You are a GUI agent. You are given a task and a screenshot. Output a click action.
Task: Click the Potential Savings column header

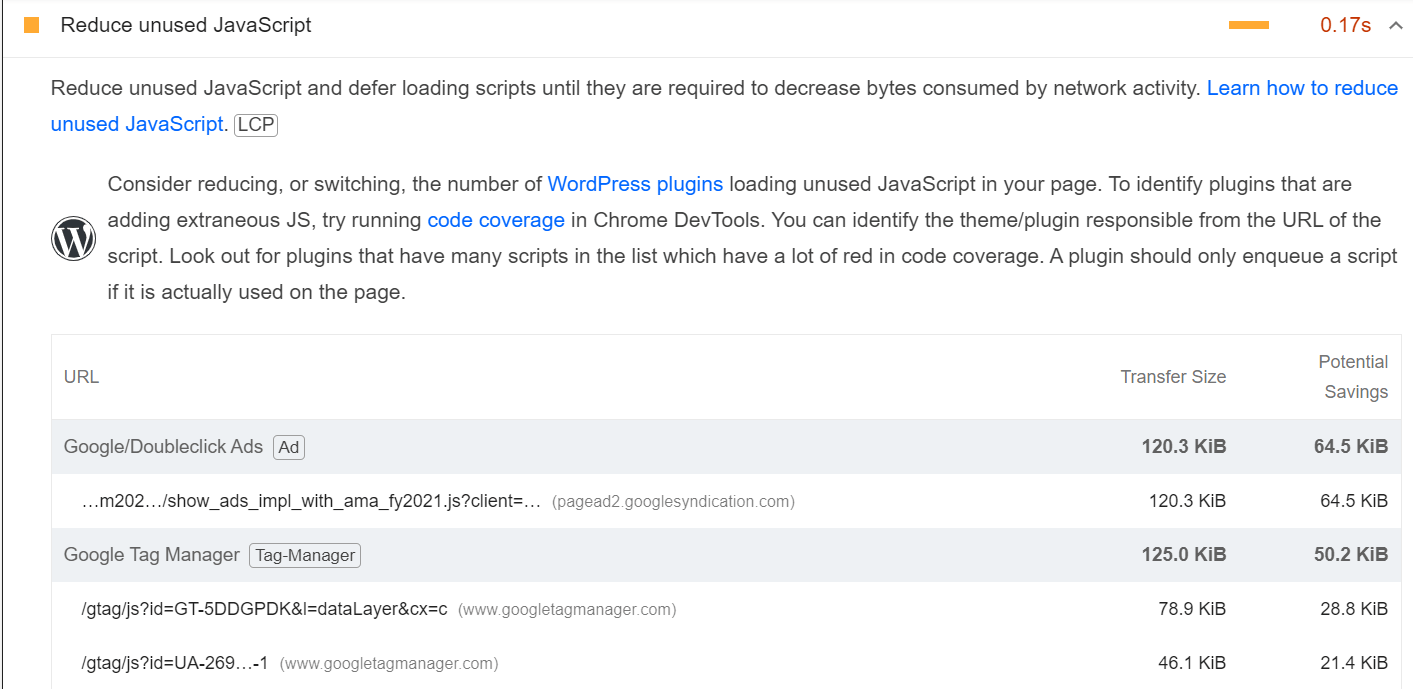(1354, 377)
